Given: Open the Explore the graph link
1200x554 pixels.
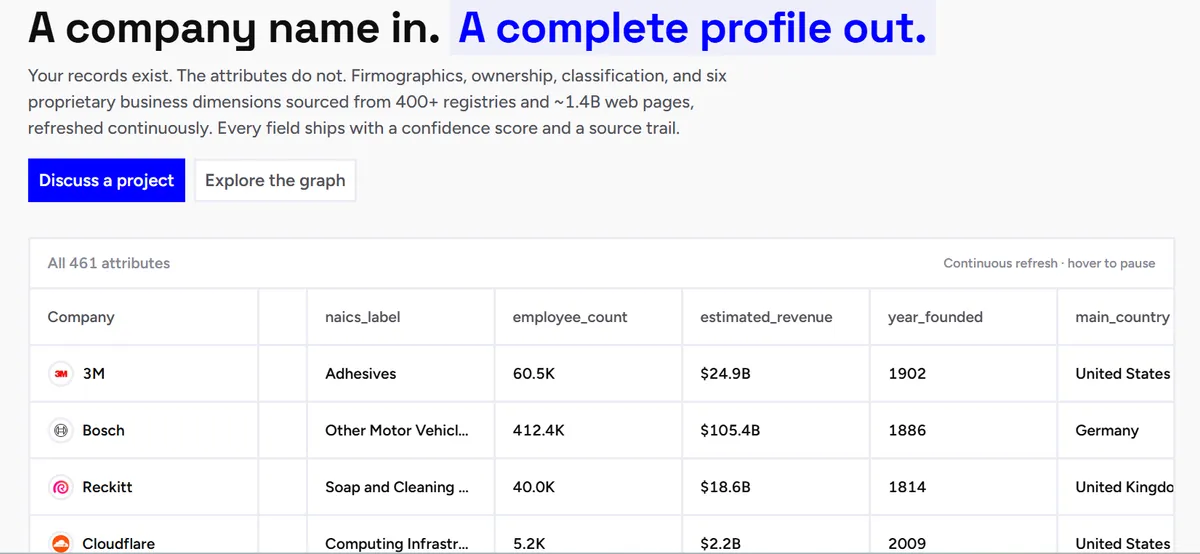Looking at the screenshot, I should click(x=275, y=180).
